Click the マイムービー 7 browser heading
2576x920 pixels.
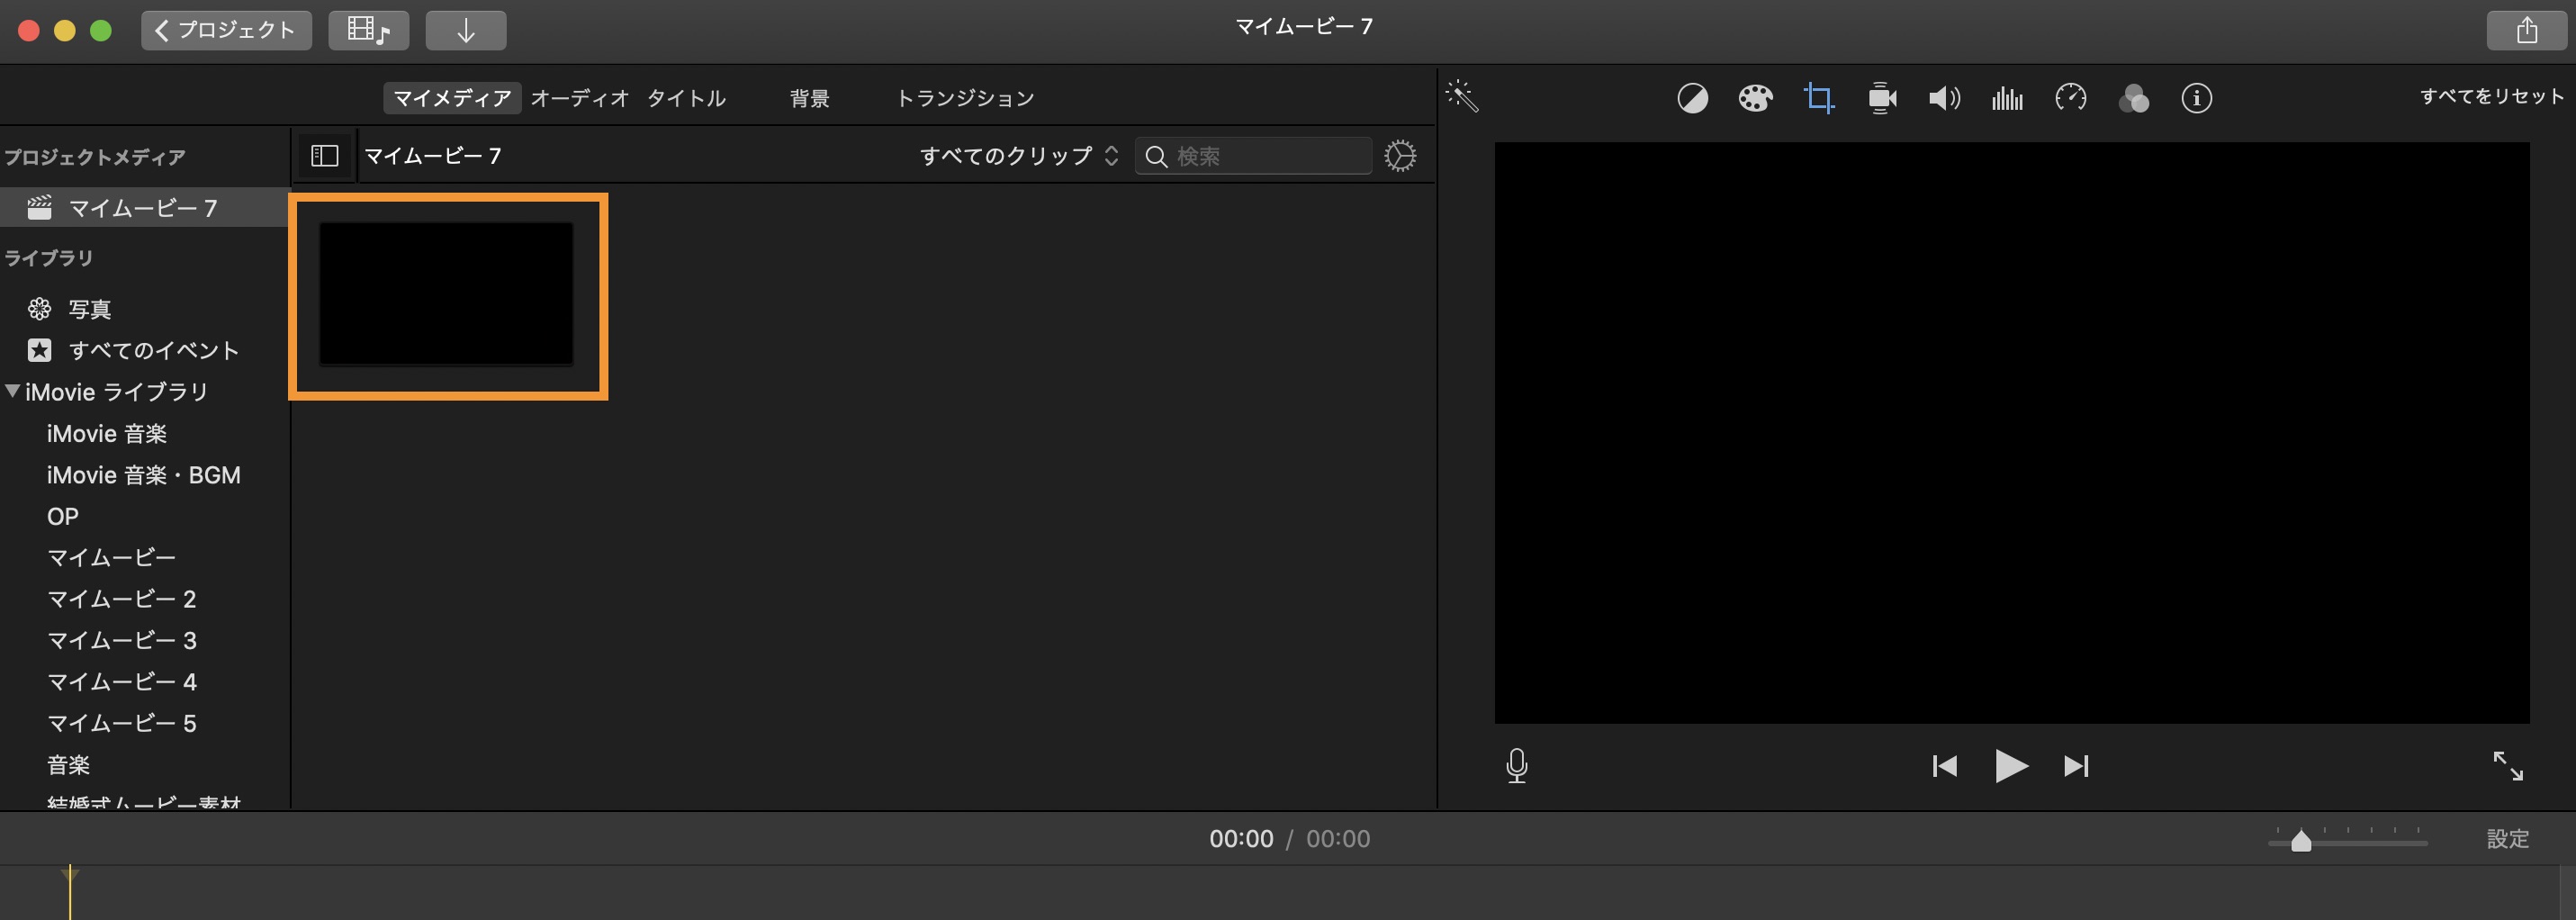click(432, 156)
